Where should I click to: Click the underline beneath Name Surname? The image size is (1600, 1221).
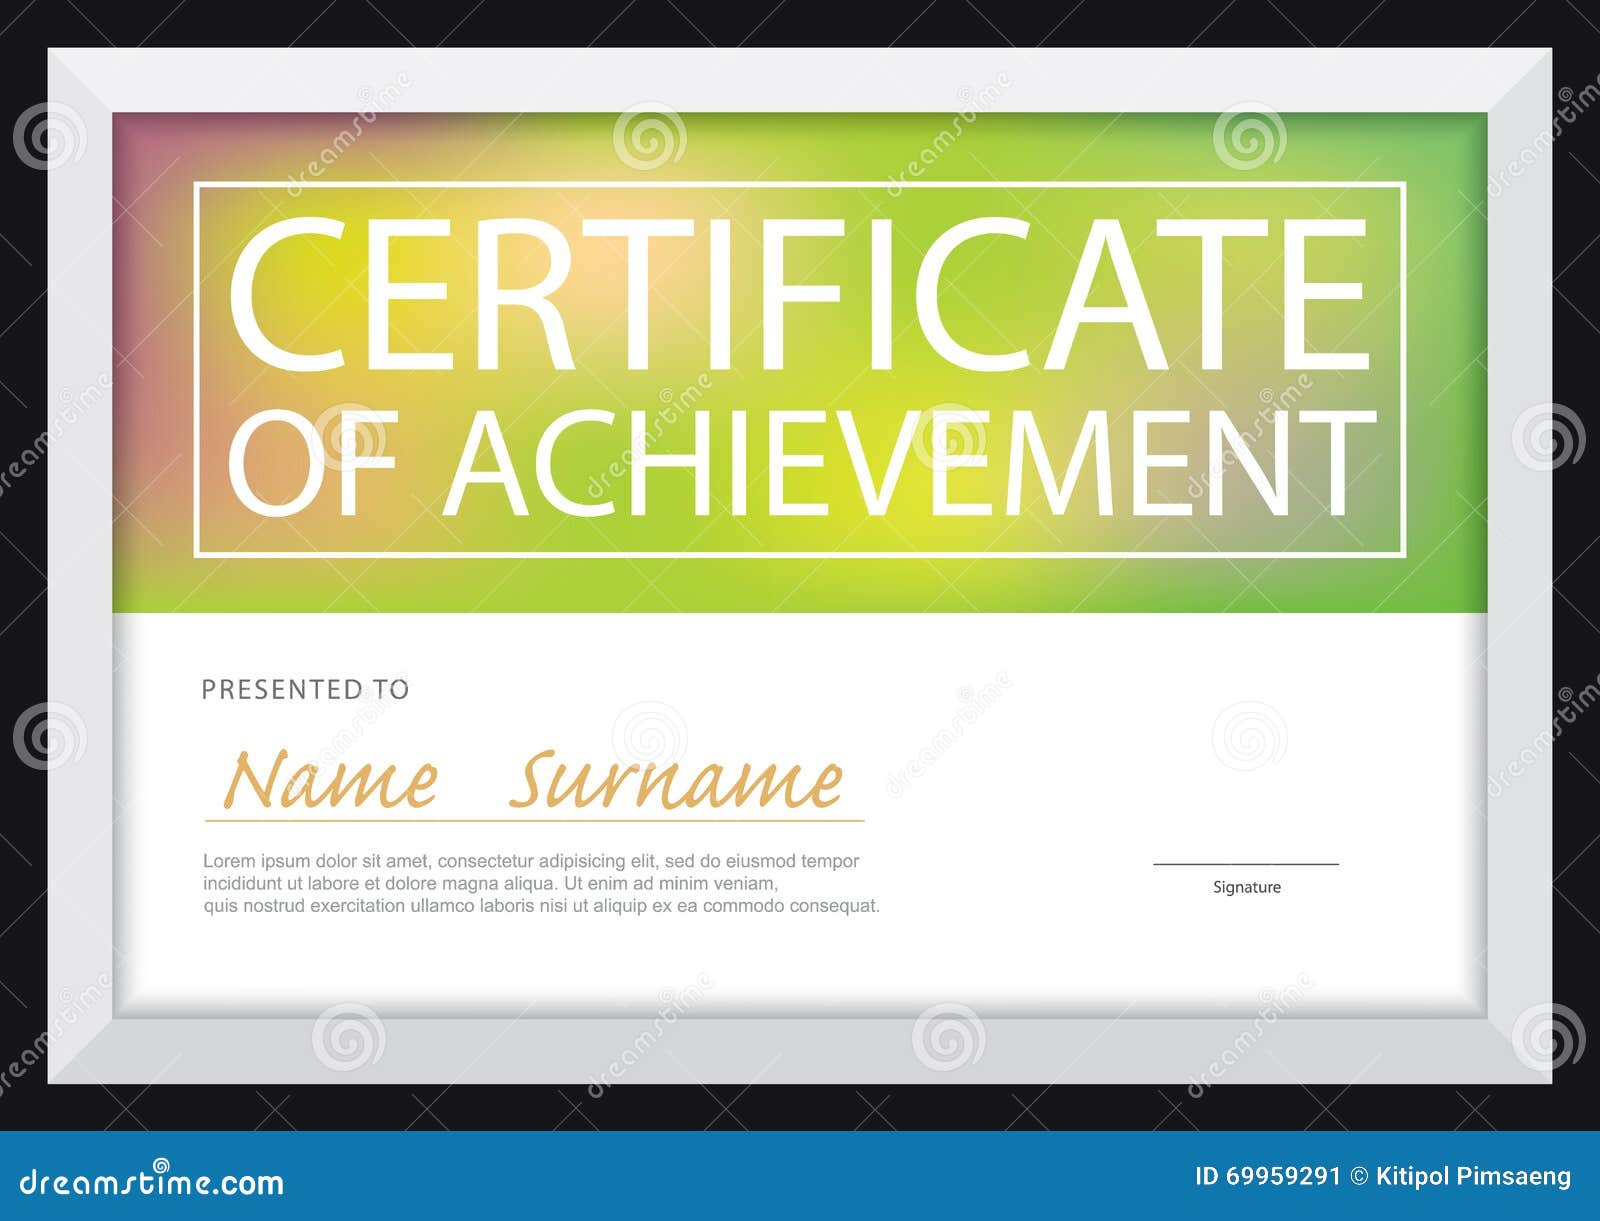535,820
